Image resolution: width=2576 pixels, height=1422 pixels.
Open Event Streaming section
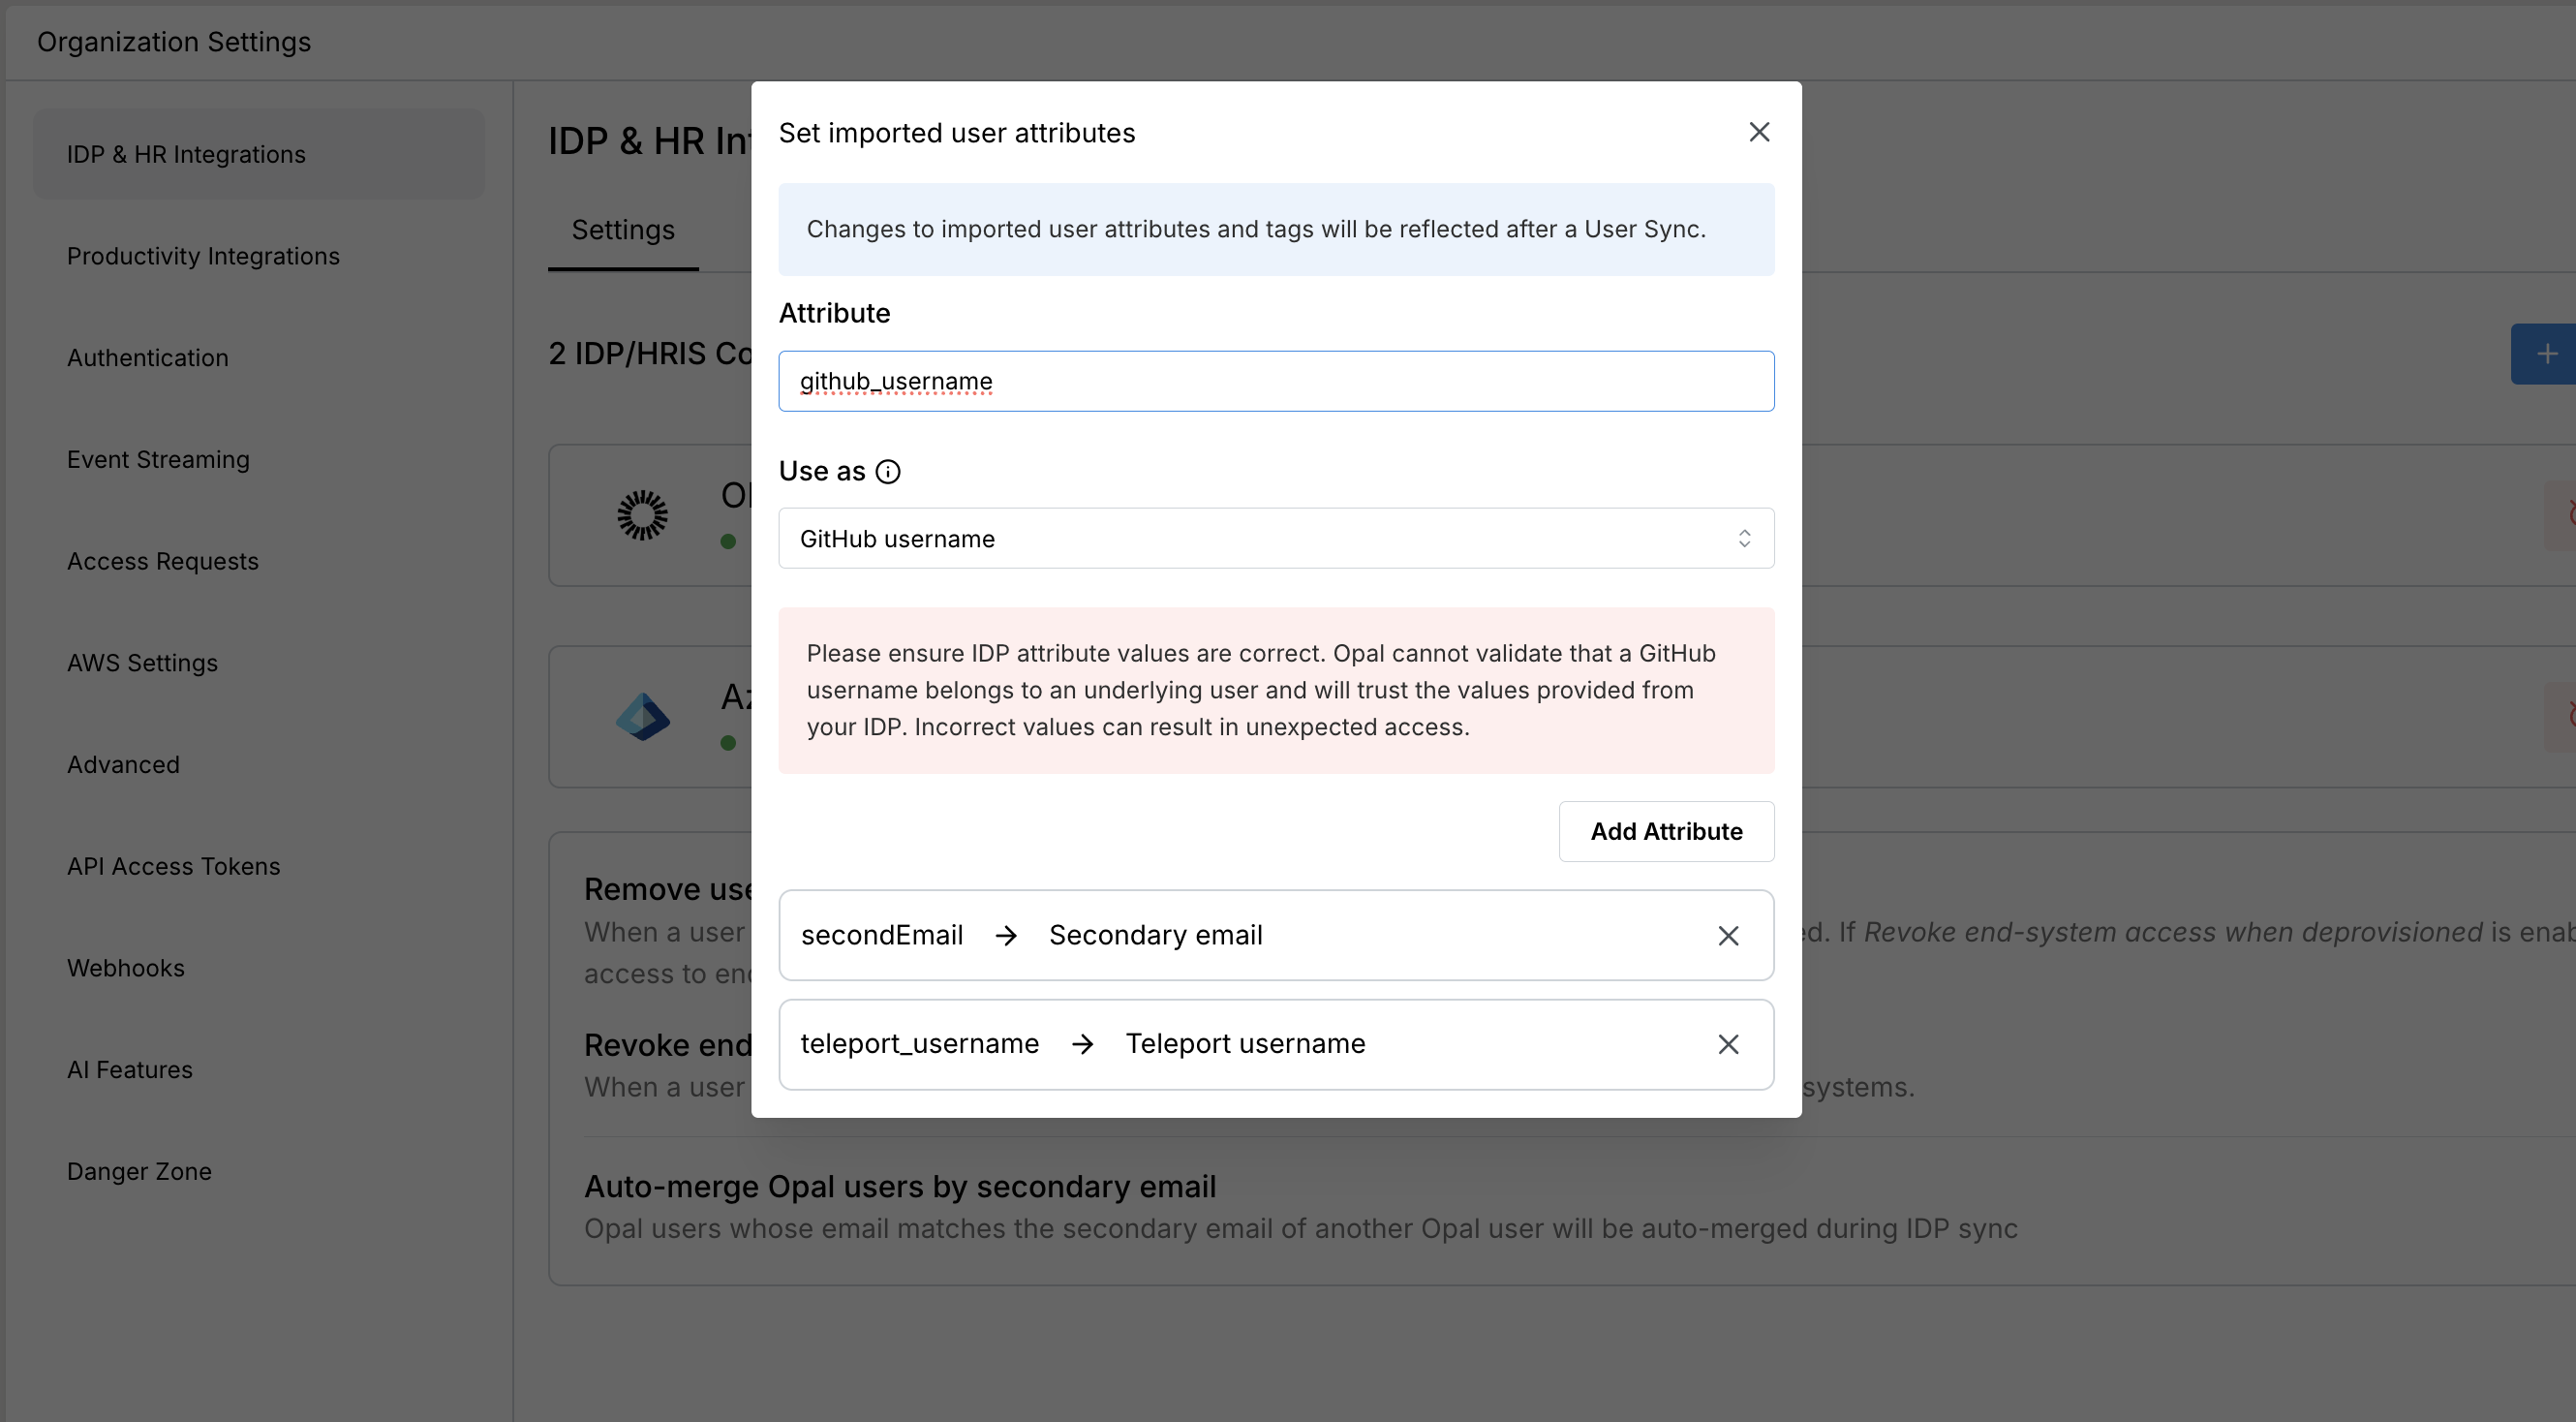coord(158,460)
